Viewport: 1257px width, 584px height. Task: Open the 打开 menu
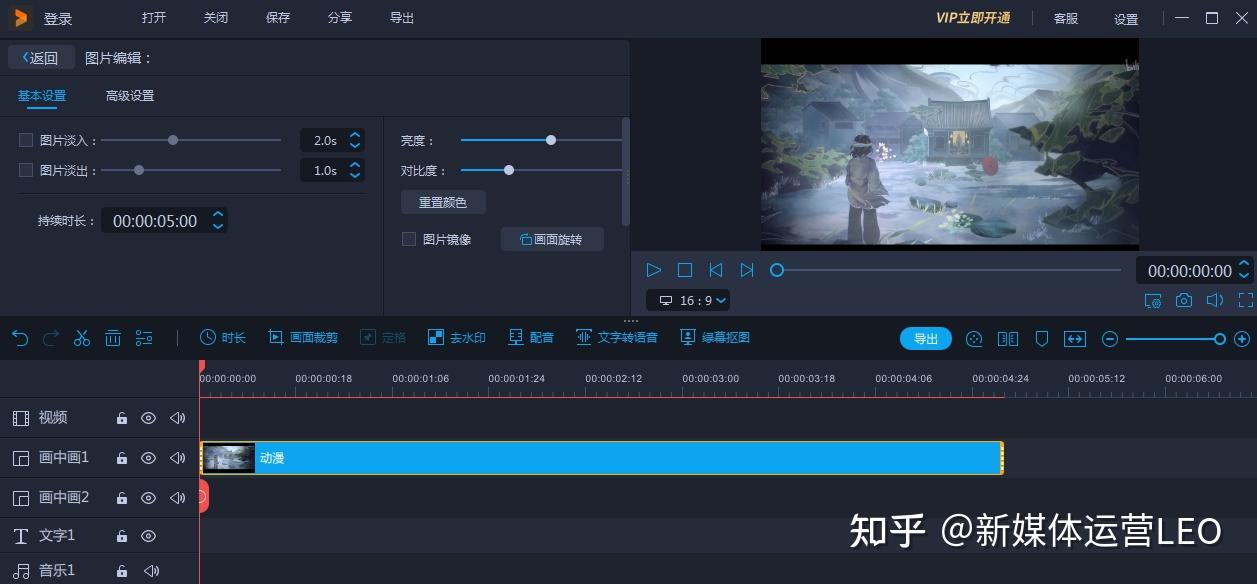(x=154, y=18)
